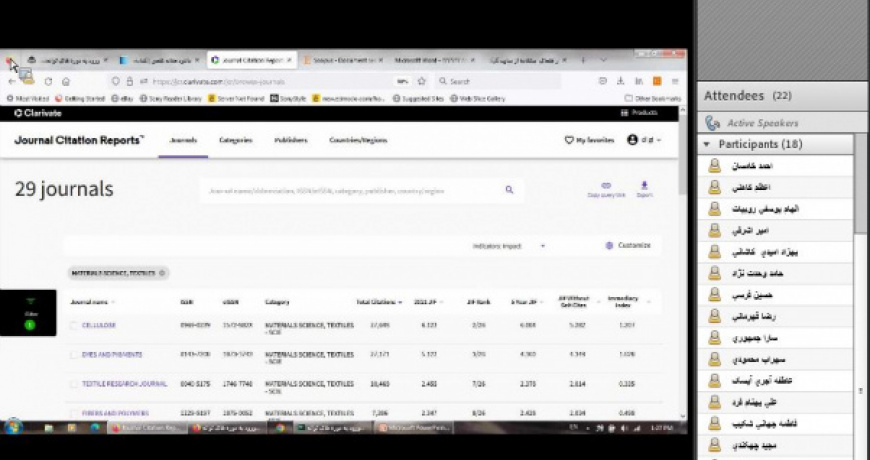Open the Microsoft PowerPoint taskbar button
The width and height of the screenshot is (870, 460).
tap(414, 428)
